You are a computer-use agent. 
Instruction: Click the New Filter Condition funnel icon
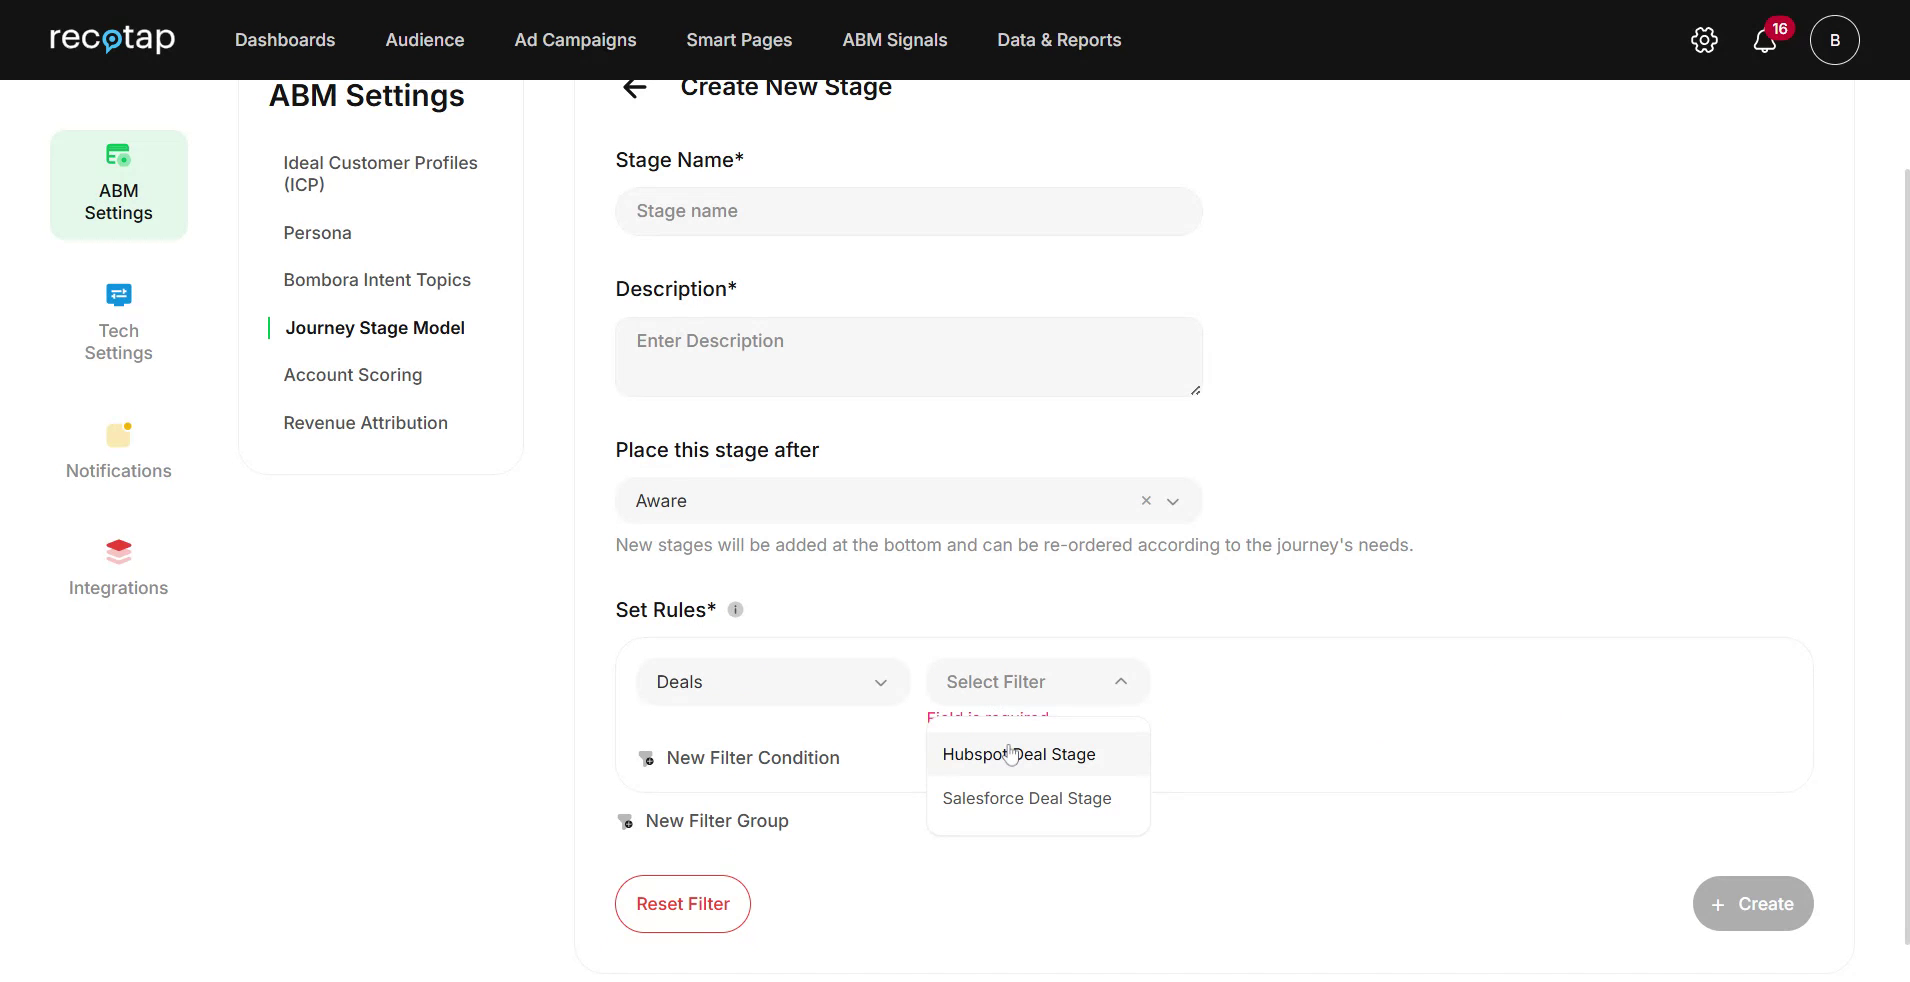(x=646, y=758)
